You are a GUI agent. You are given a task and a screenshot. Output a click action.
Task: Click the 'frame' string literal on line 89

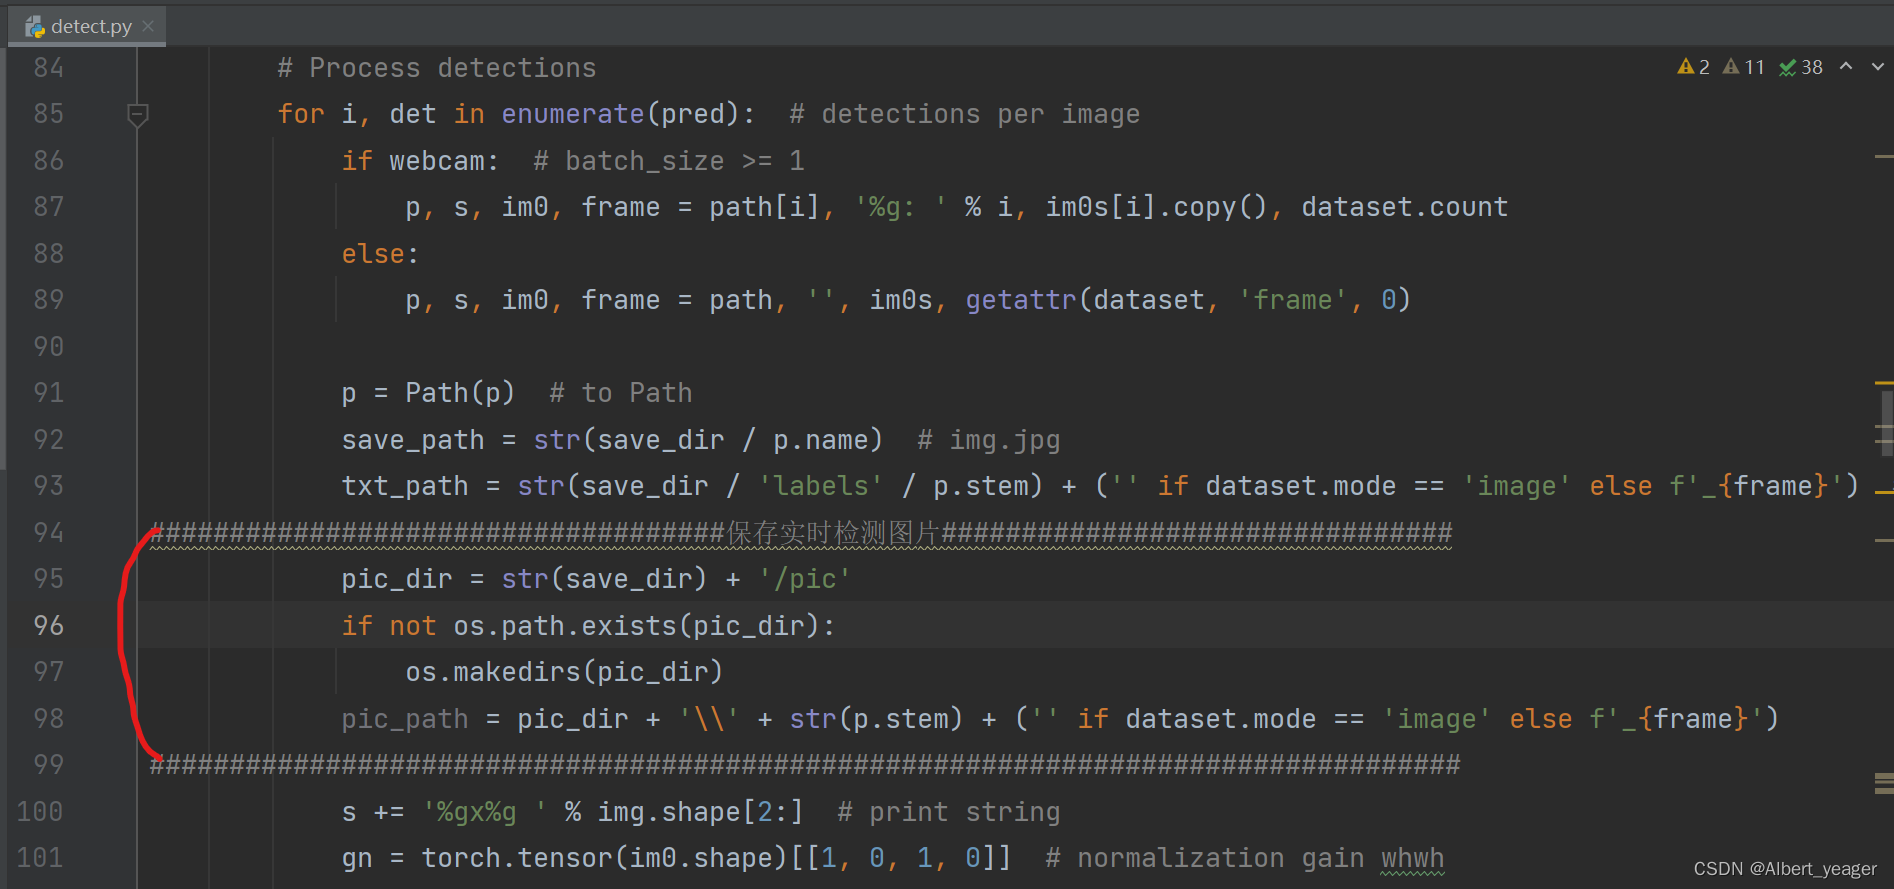1292,300
